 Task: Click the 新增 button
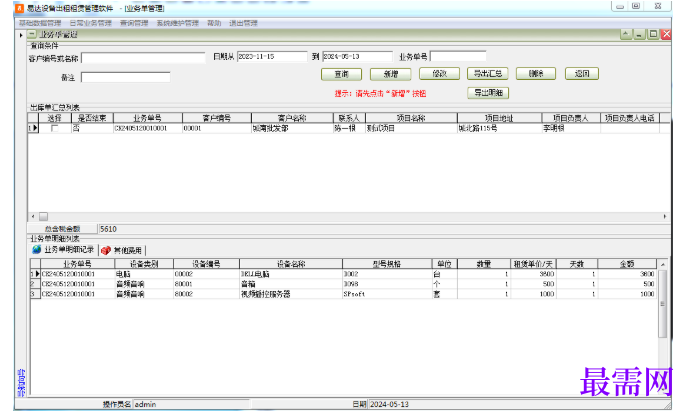point(391,74)
